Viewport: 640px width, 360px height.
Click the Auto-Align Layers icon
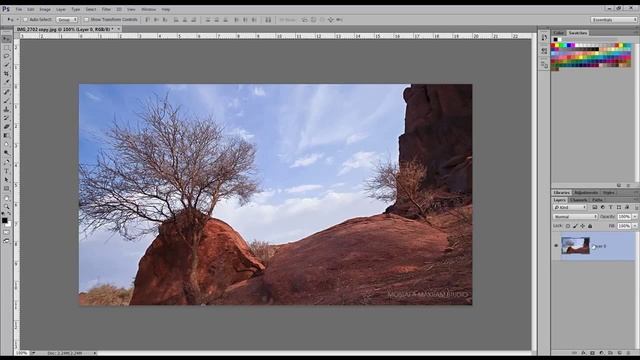click(268, 20)
